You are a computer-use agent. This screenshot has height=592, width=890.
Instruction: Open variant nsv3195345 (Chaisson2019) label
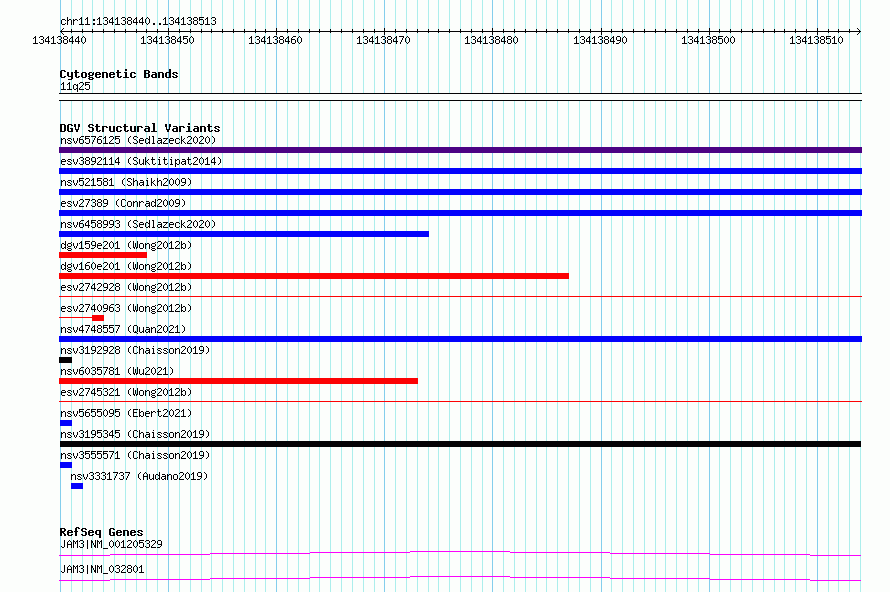[x=135, y=434]
